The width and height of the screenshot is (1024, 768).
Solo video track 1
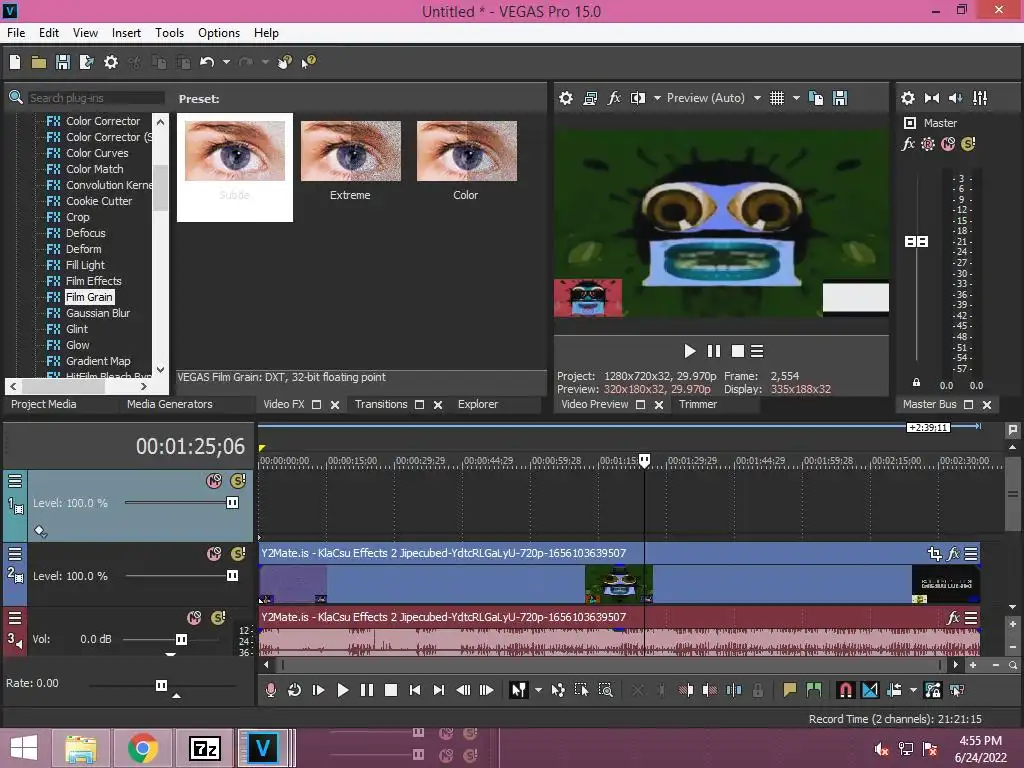coord(238,481)
